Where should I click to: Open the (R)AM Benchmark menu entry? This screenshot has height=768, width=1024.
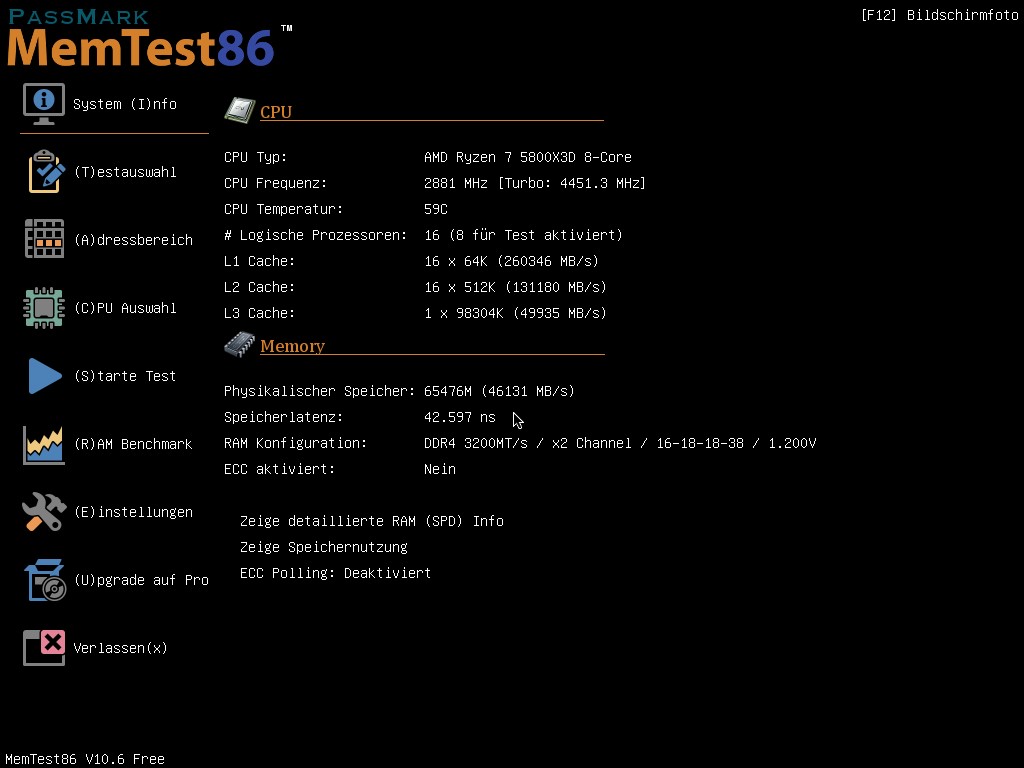point(133,444)
